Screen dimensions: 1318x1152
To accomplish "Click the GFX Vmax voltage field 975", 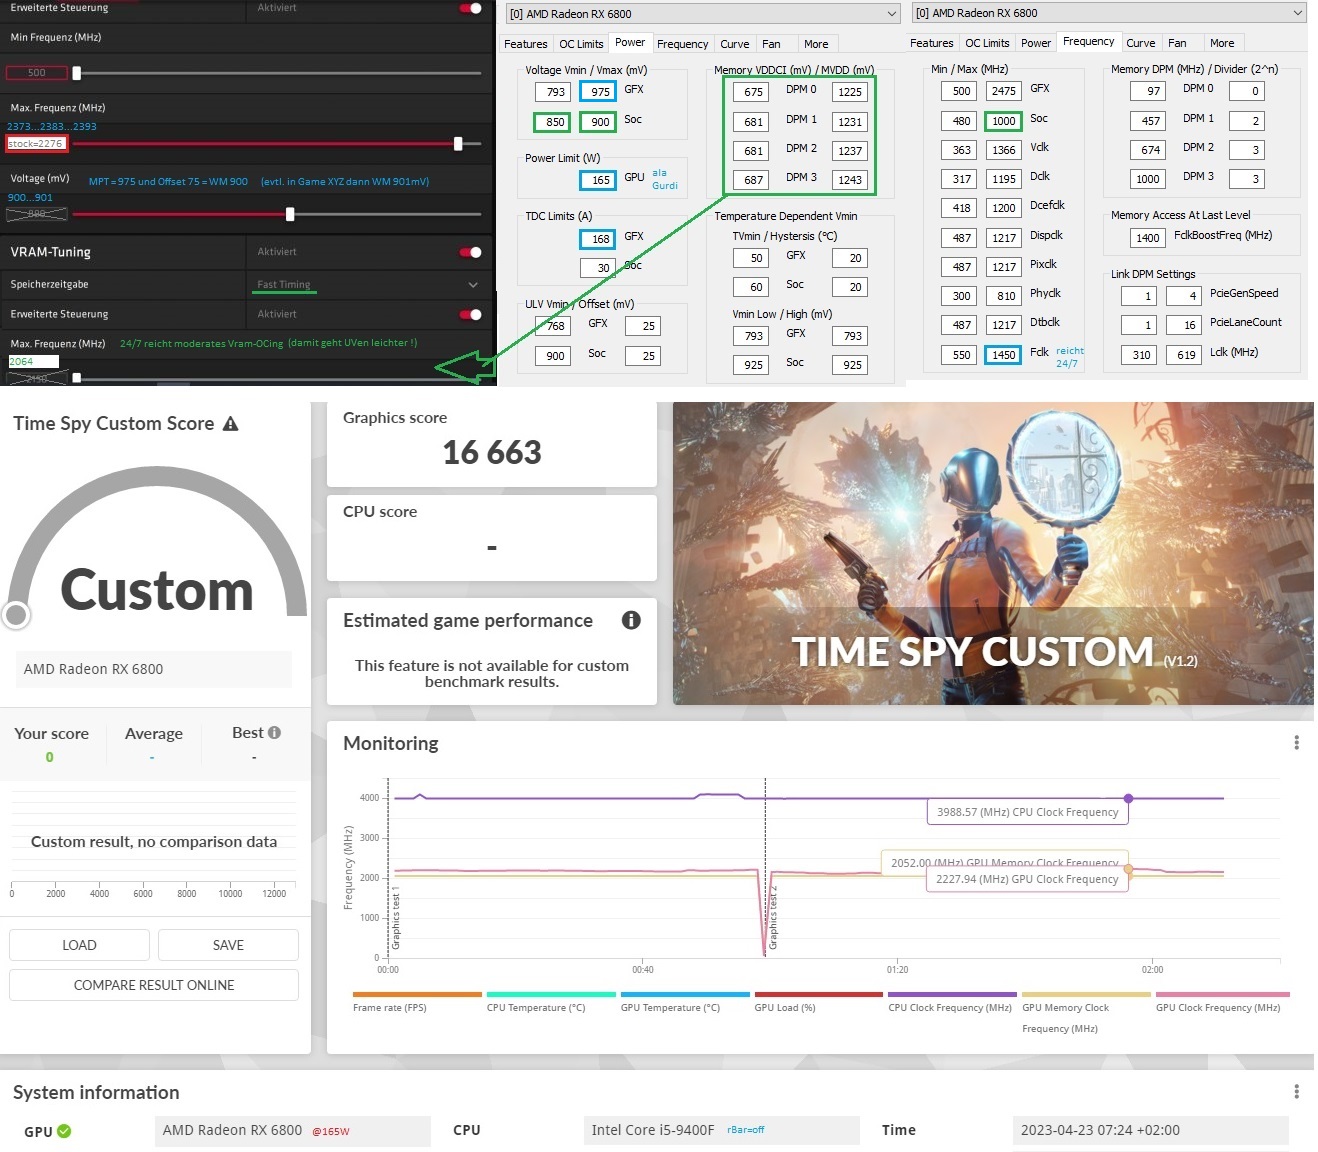I will tap(599, 92).
